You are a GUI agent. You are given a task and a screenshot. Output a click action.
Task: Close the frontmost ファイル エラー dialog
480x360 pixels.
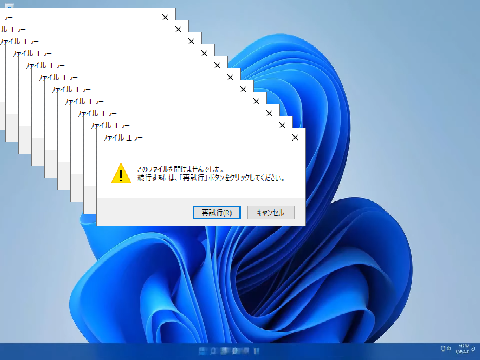[295, 137]
